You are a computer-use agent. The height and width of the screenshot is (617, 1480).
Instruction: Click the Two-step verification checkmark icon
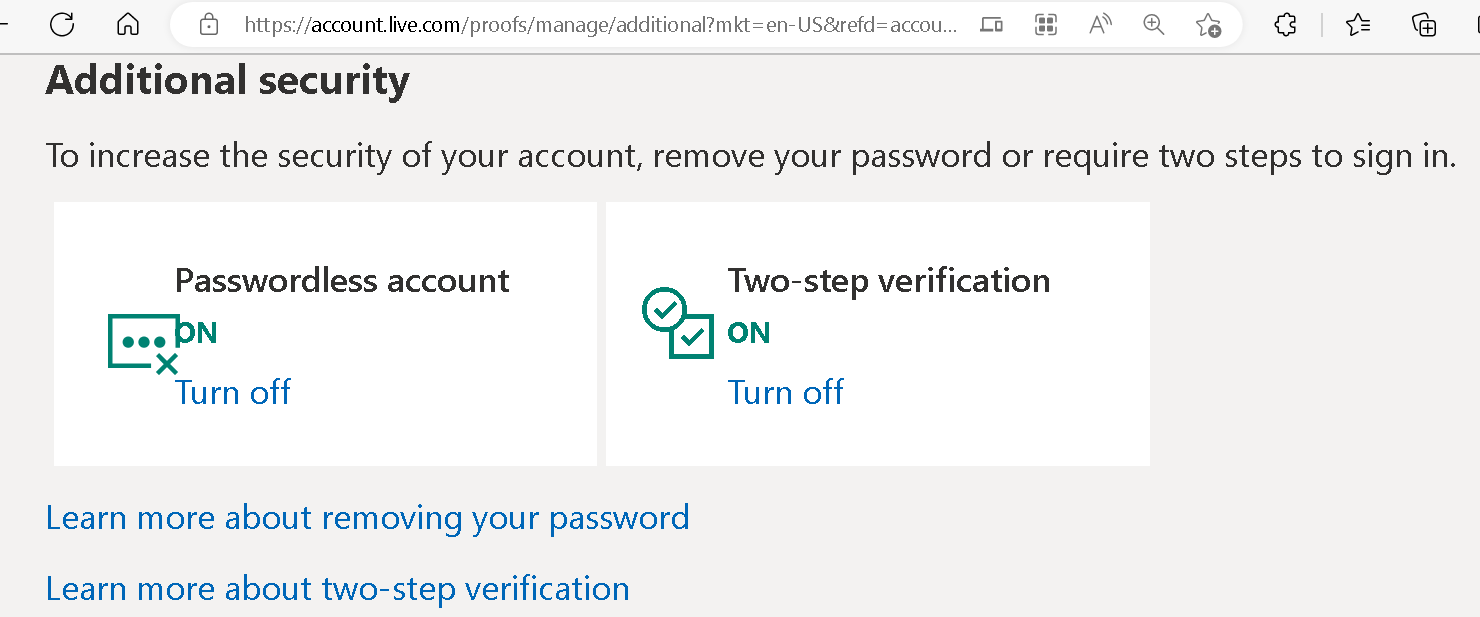677,322
